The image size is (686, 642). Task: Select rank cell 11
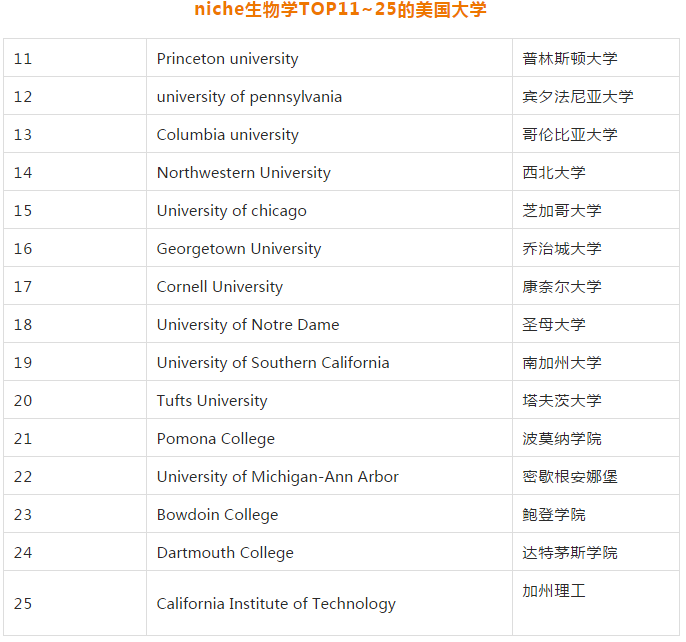pyautogui.click(x=75, y=58)
